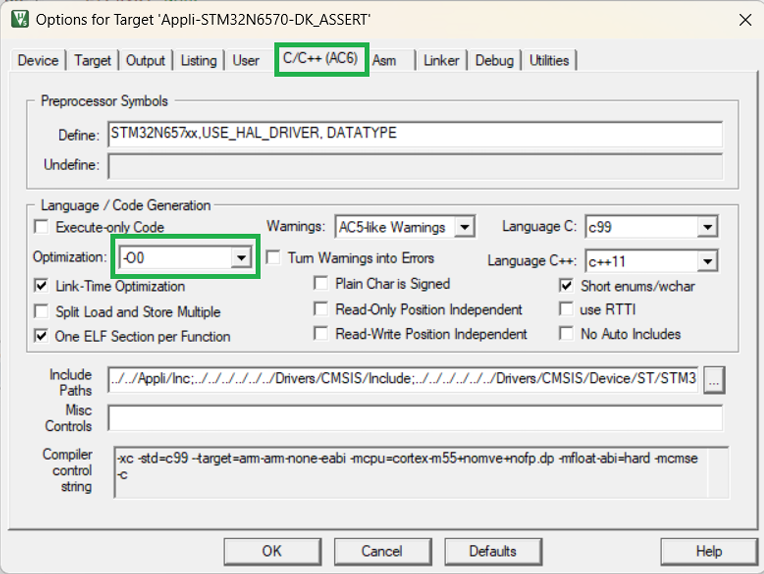Click the Undefine input field

[415, 166]
